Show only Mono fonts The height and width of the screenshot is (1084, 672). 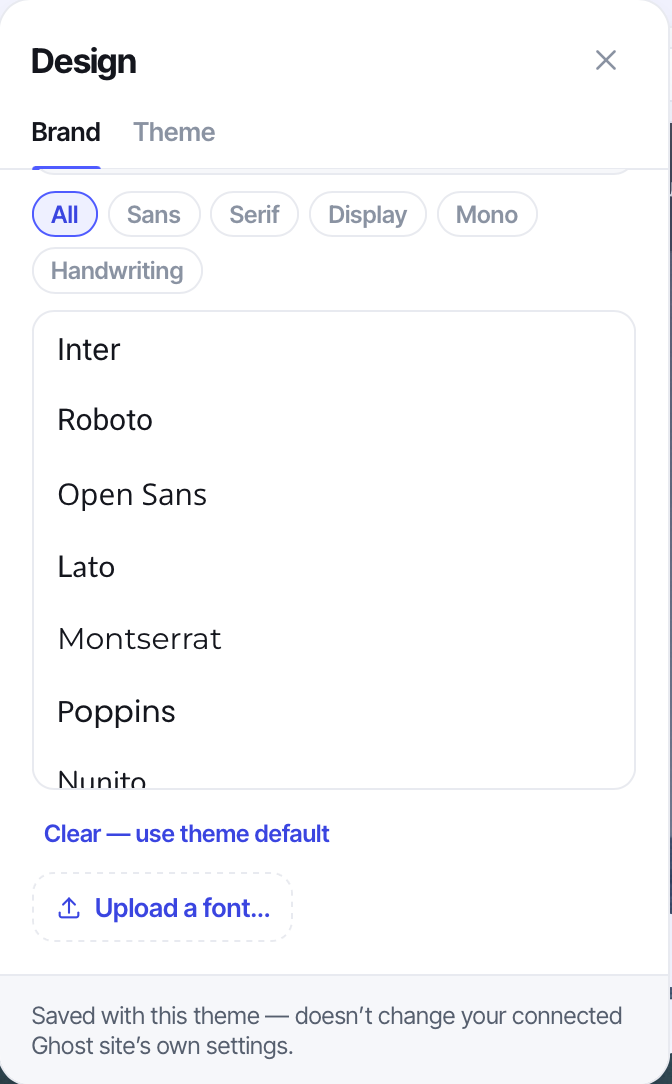pyautogui.click(x=487, y=214)
